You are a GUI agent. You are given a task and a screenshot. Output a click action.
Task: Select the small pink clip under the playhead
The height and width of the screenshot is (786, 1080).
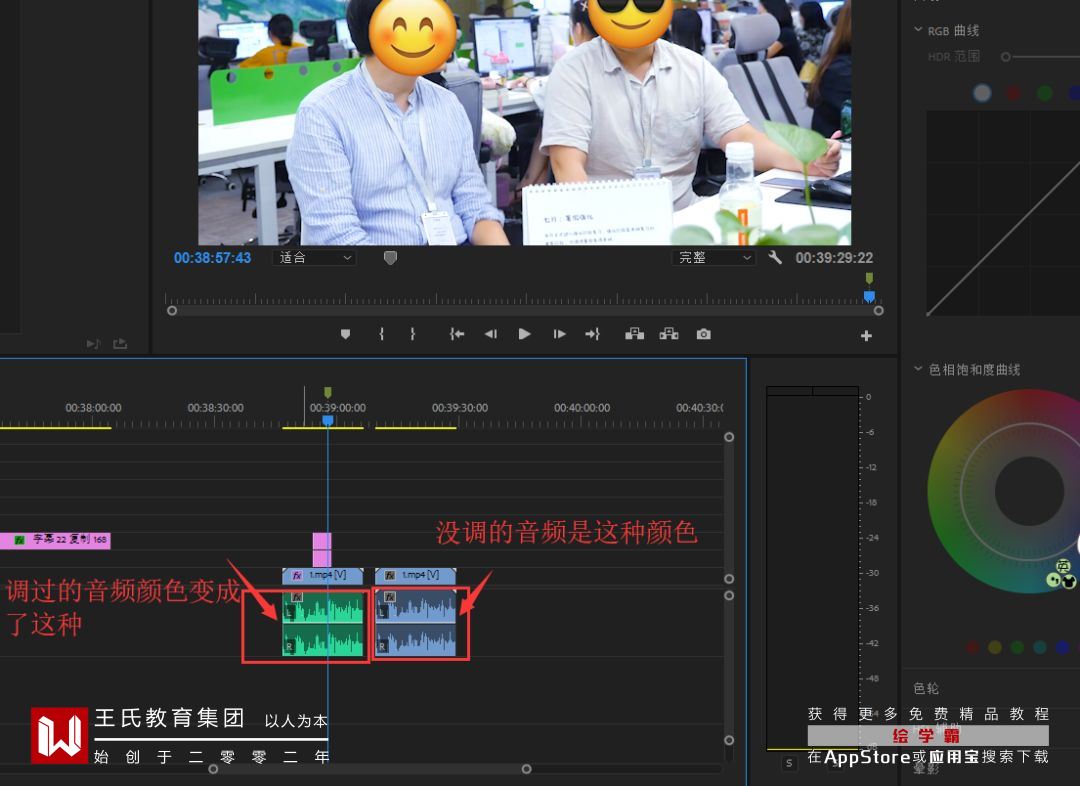coord(322,549)
